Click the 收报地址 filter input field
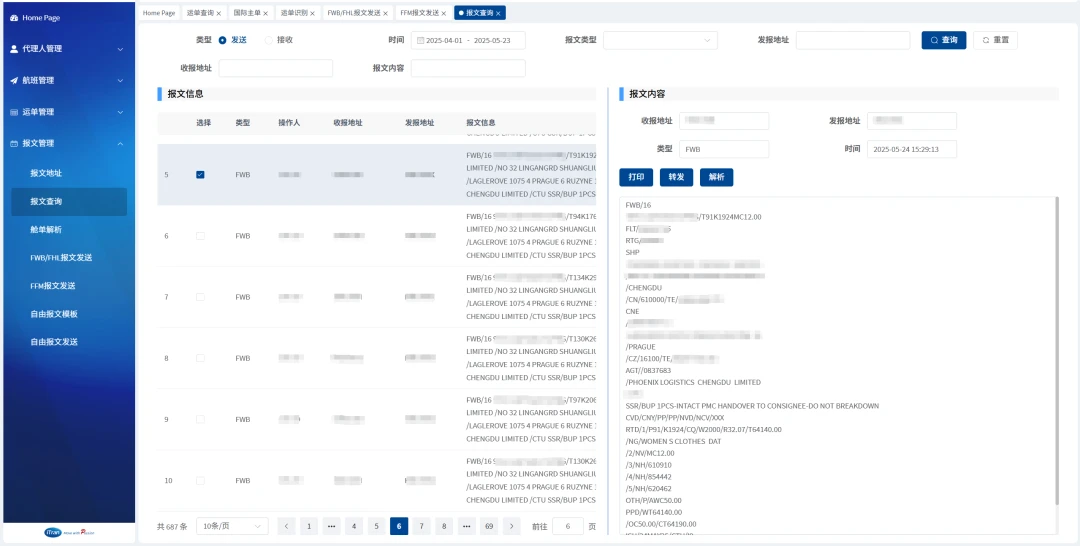The image size is (1080, 546). tap(276, 68)
